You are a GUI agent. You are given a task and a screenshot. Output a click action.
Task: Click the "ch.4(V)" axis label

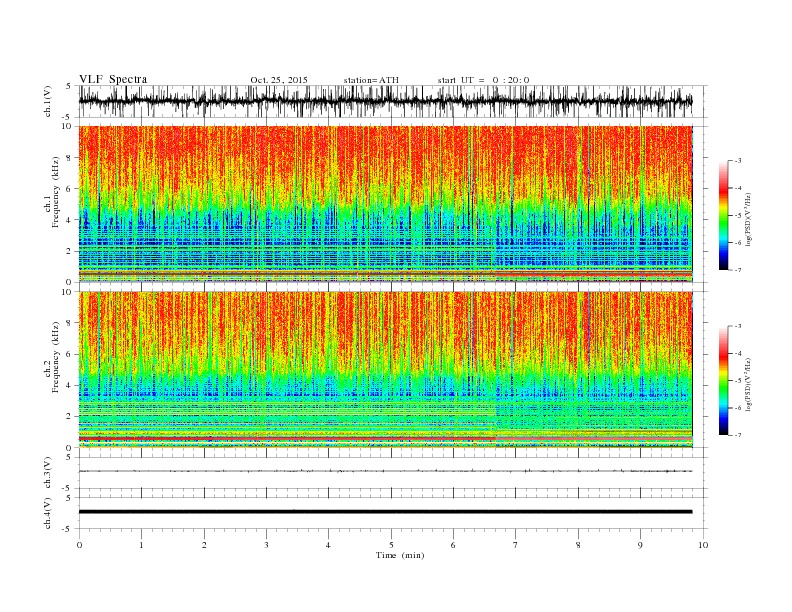48,513
